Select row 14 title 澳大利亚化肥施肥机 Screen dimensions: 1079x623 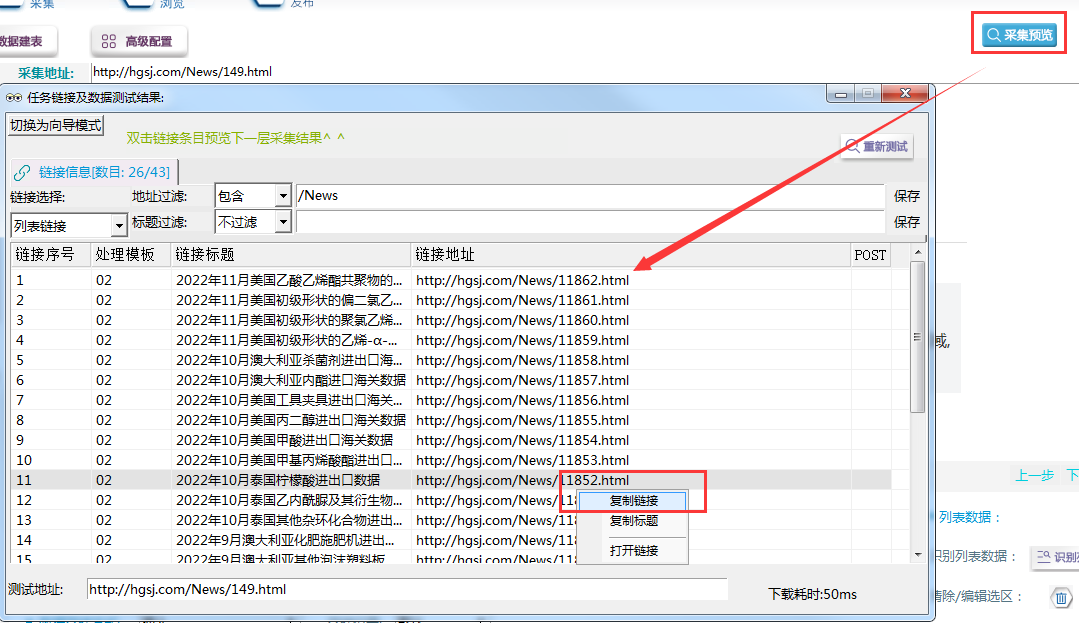tap(286, 540)
